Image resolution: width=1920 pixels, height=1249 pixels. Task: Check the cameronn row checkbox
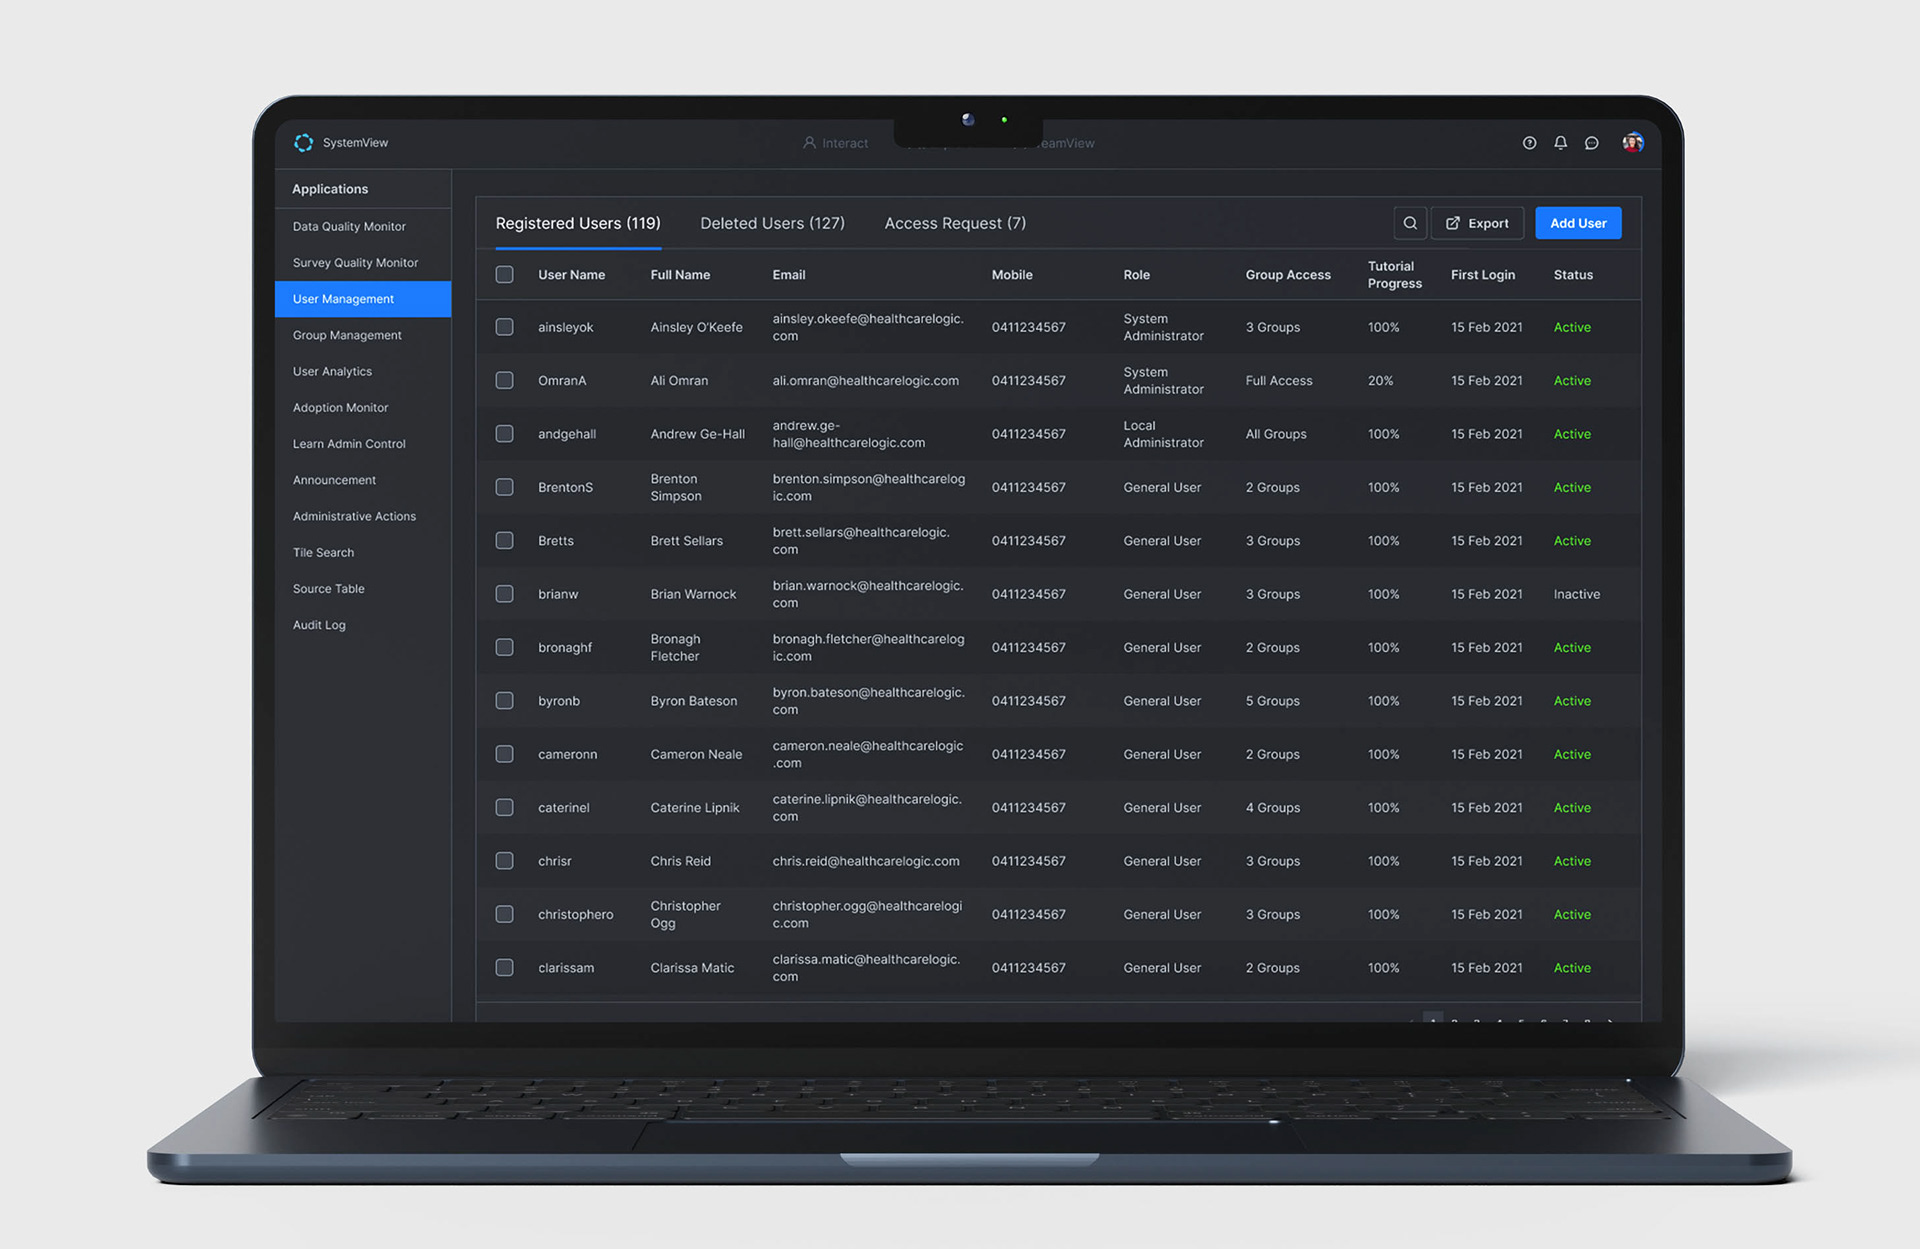click(505, 754)
